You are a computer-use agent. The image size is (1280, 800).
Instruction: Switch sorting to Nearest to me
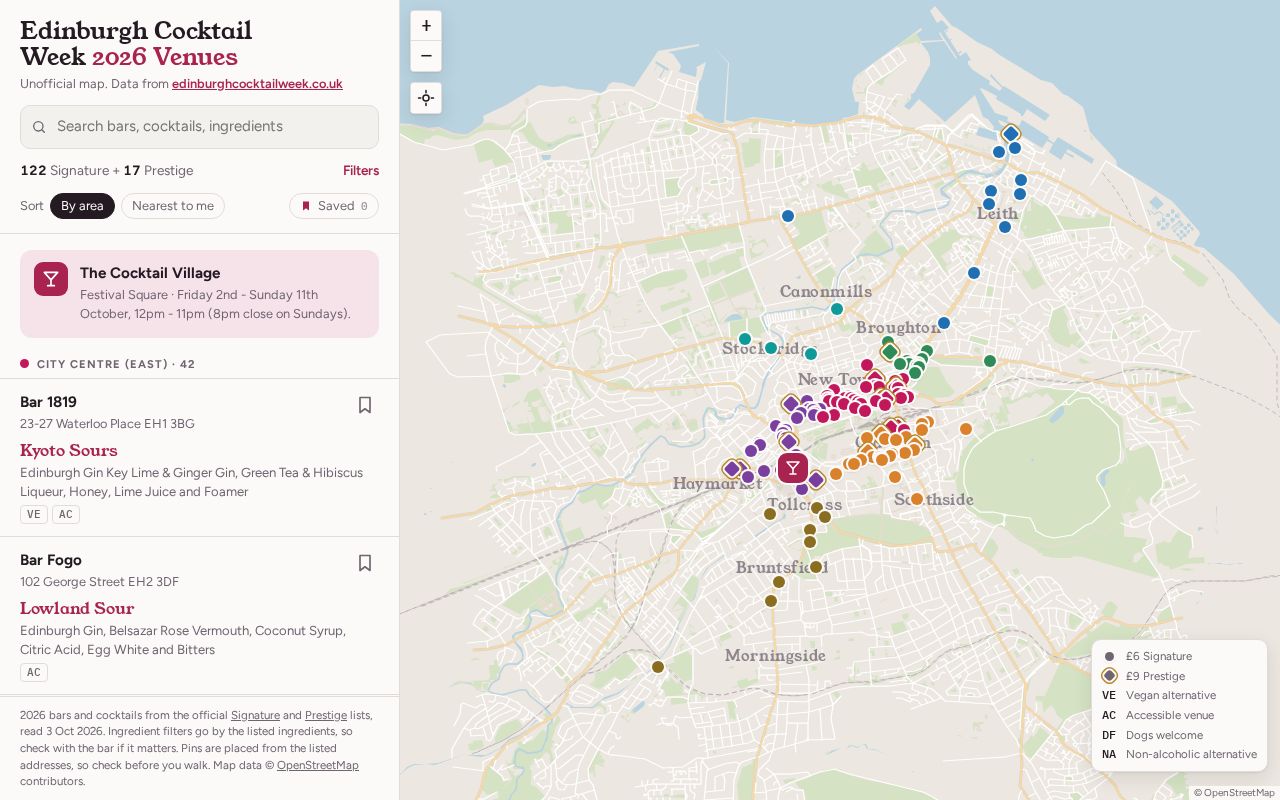pyautogui.click(x=173, y=206)
